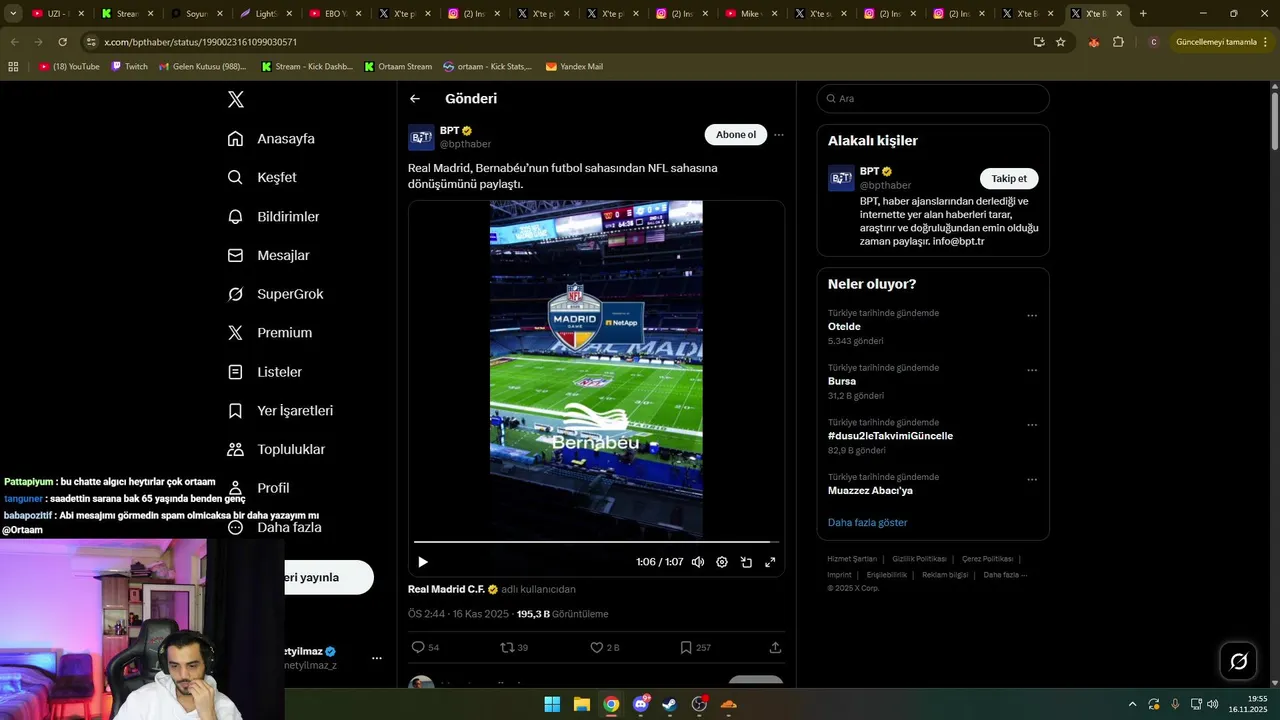Click Daha fazla göster link

point(868,522)
